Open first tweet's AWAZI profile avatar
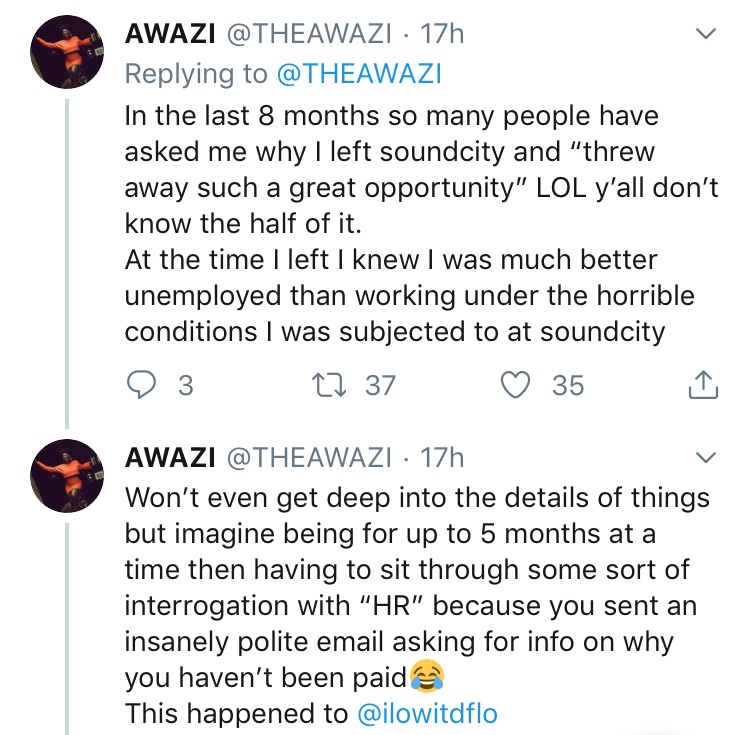This screenshot has width=747, height=735. [67, 52]
